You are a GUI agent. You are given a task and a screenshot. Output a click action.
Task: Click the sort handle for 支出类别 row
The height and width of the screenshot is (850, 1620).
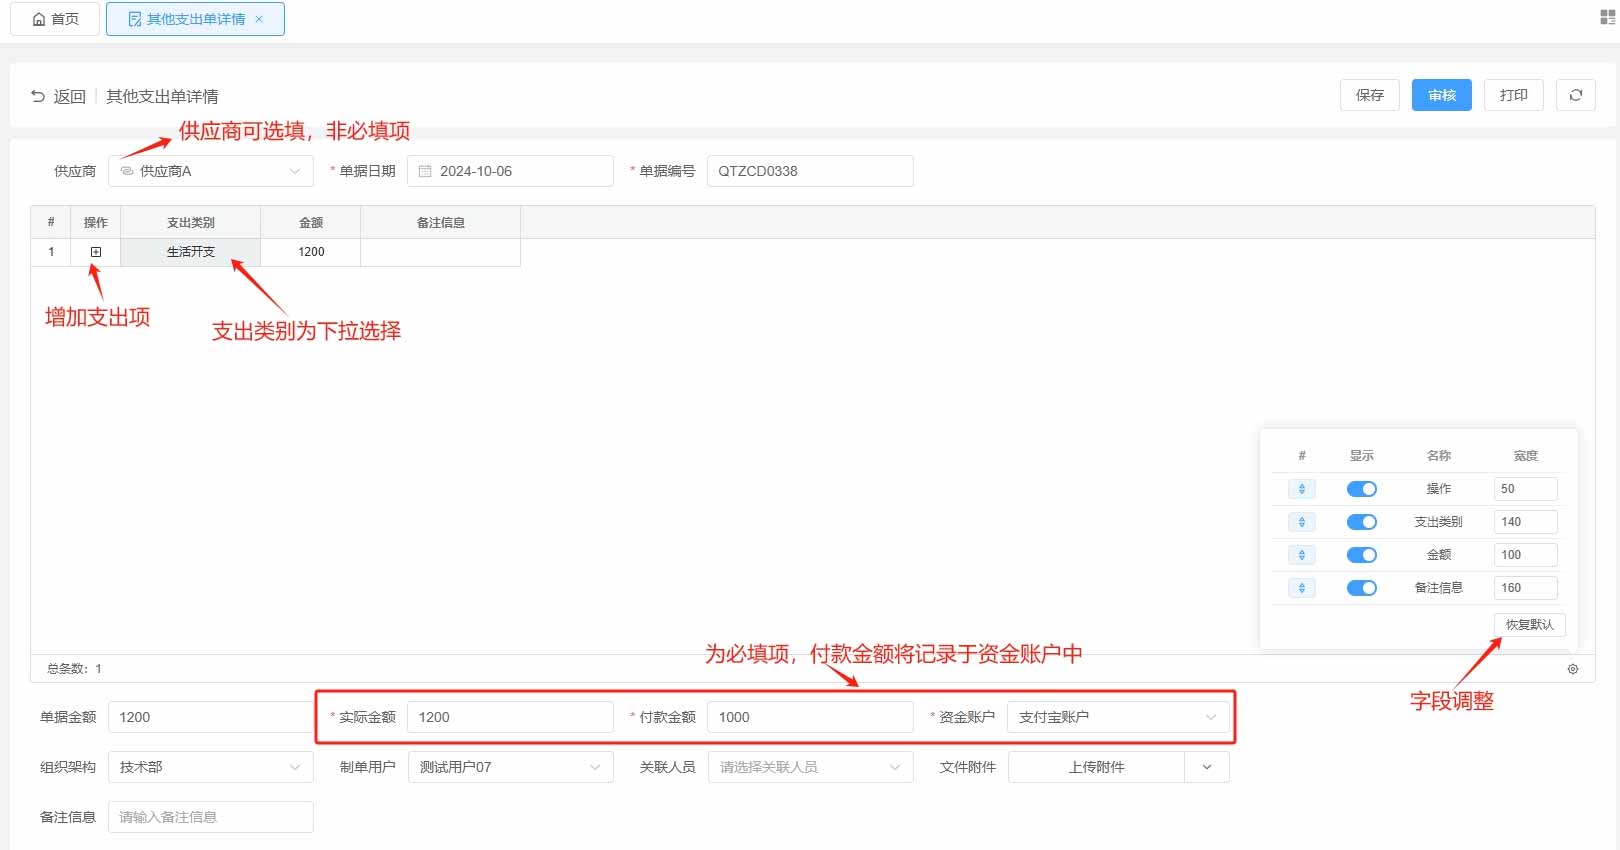1301,522
